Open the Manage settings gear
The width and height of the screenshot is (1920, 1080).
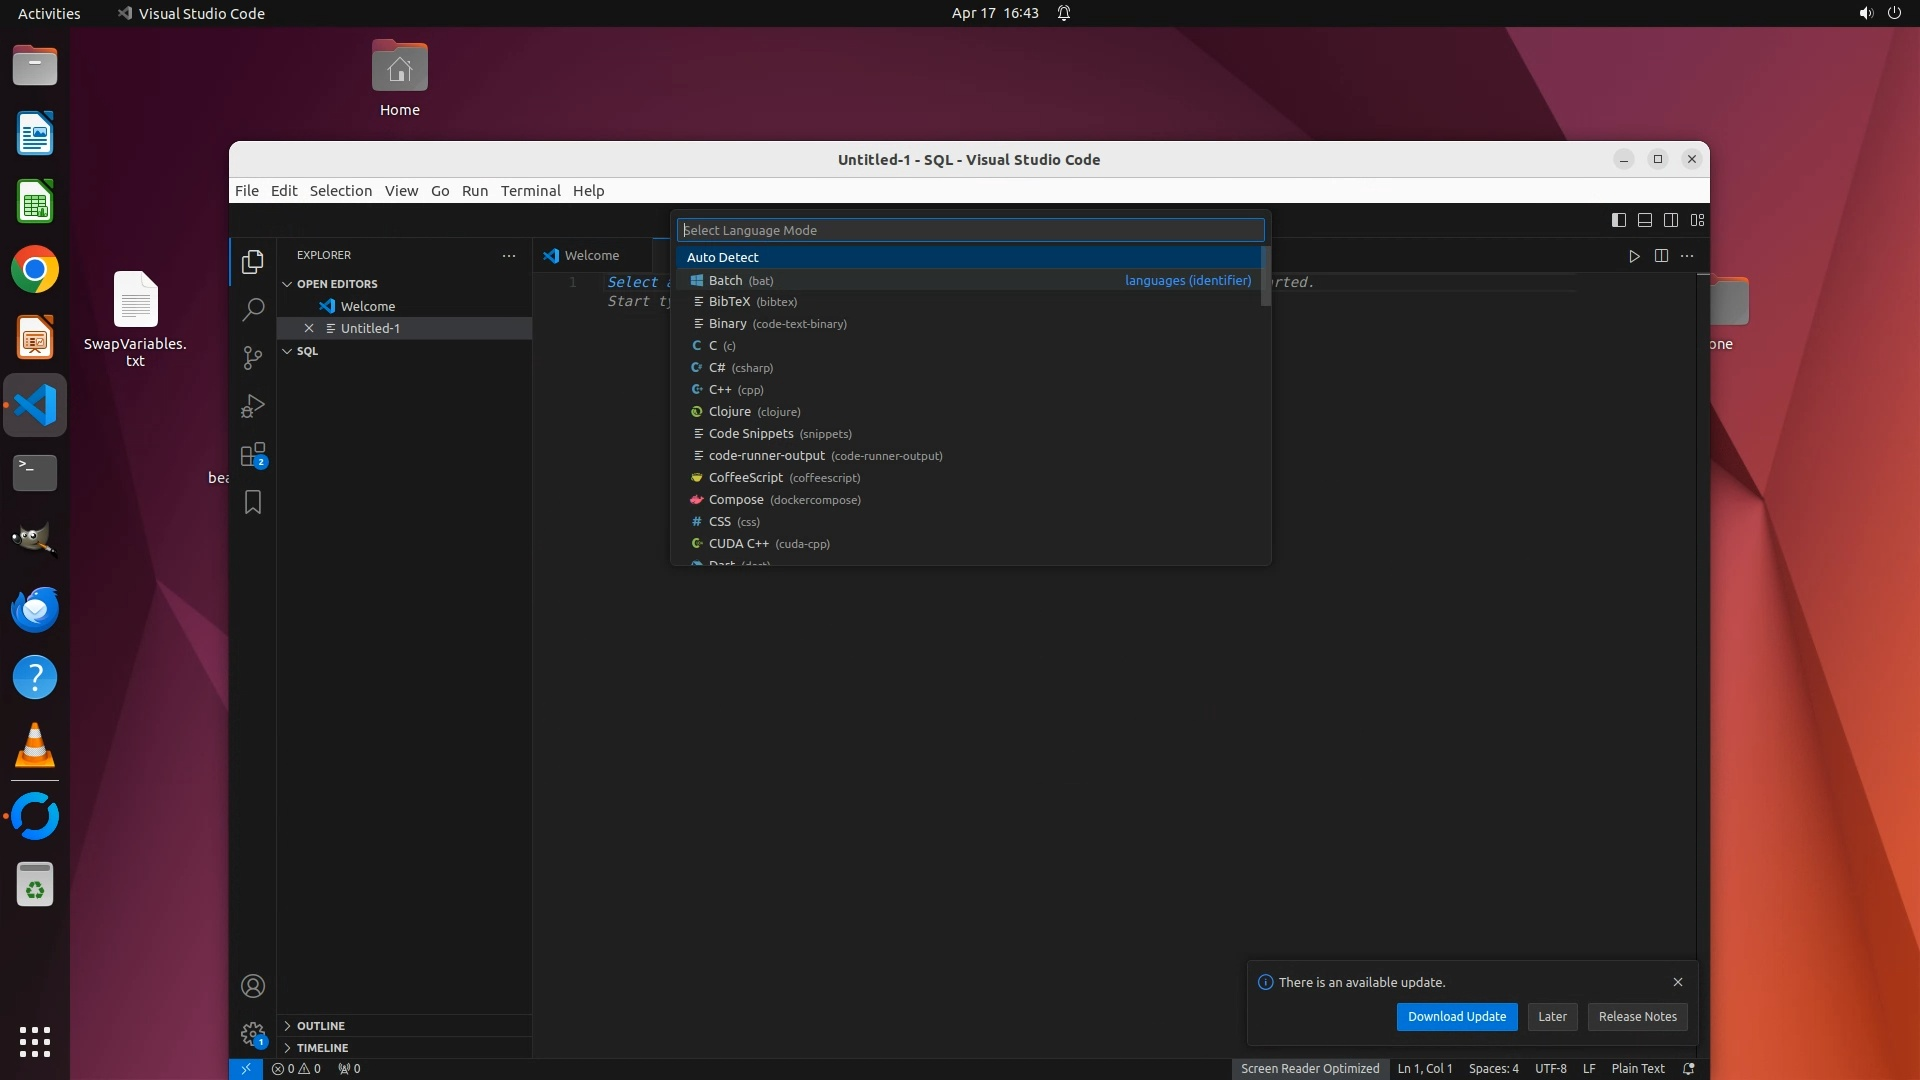[x=253, y=1033]
